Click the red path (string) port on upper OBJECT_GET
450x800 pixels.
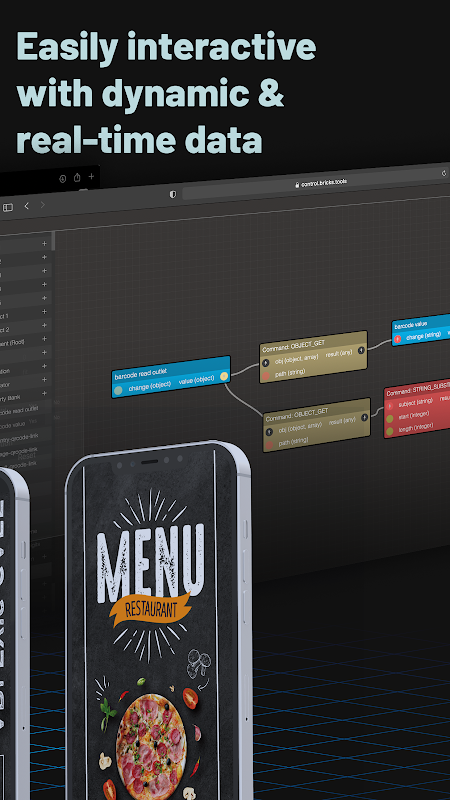pos(266,376)
